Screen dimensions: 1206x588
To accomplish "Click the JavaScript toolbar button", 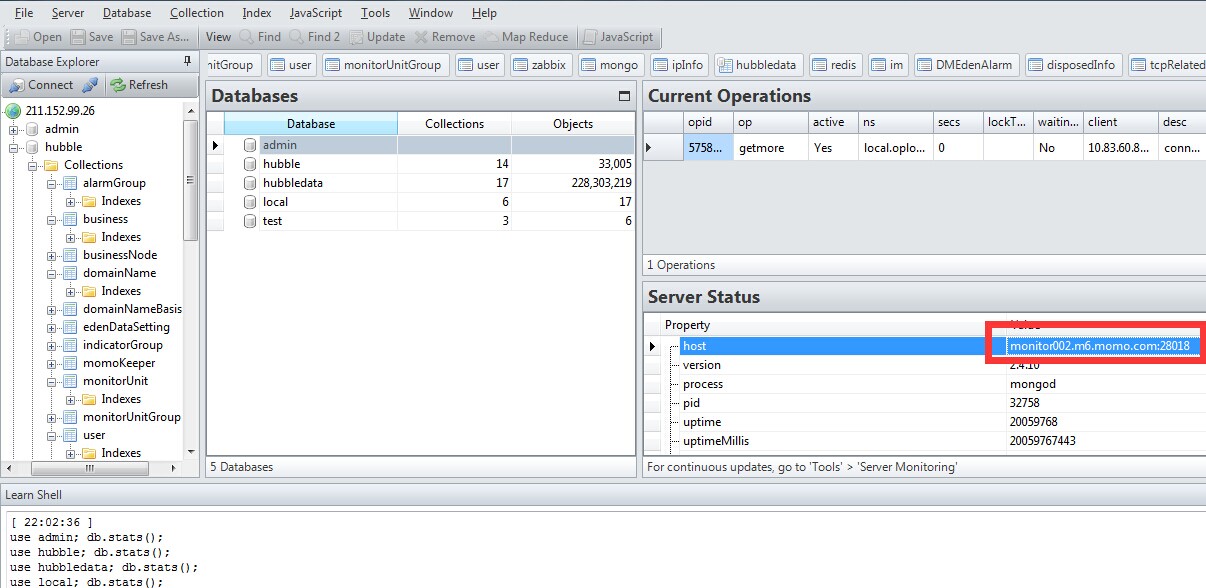I will [617, 37].
